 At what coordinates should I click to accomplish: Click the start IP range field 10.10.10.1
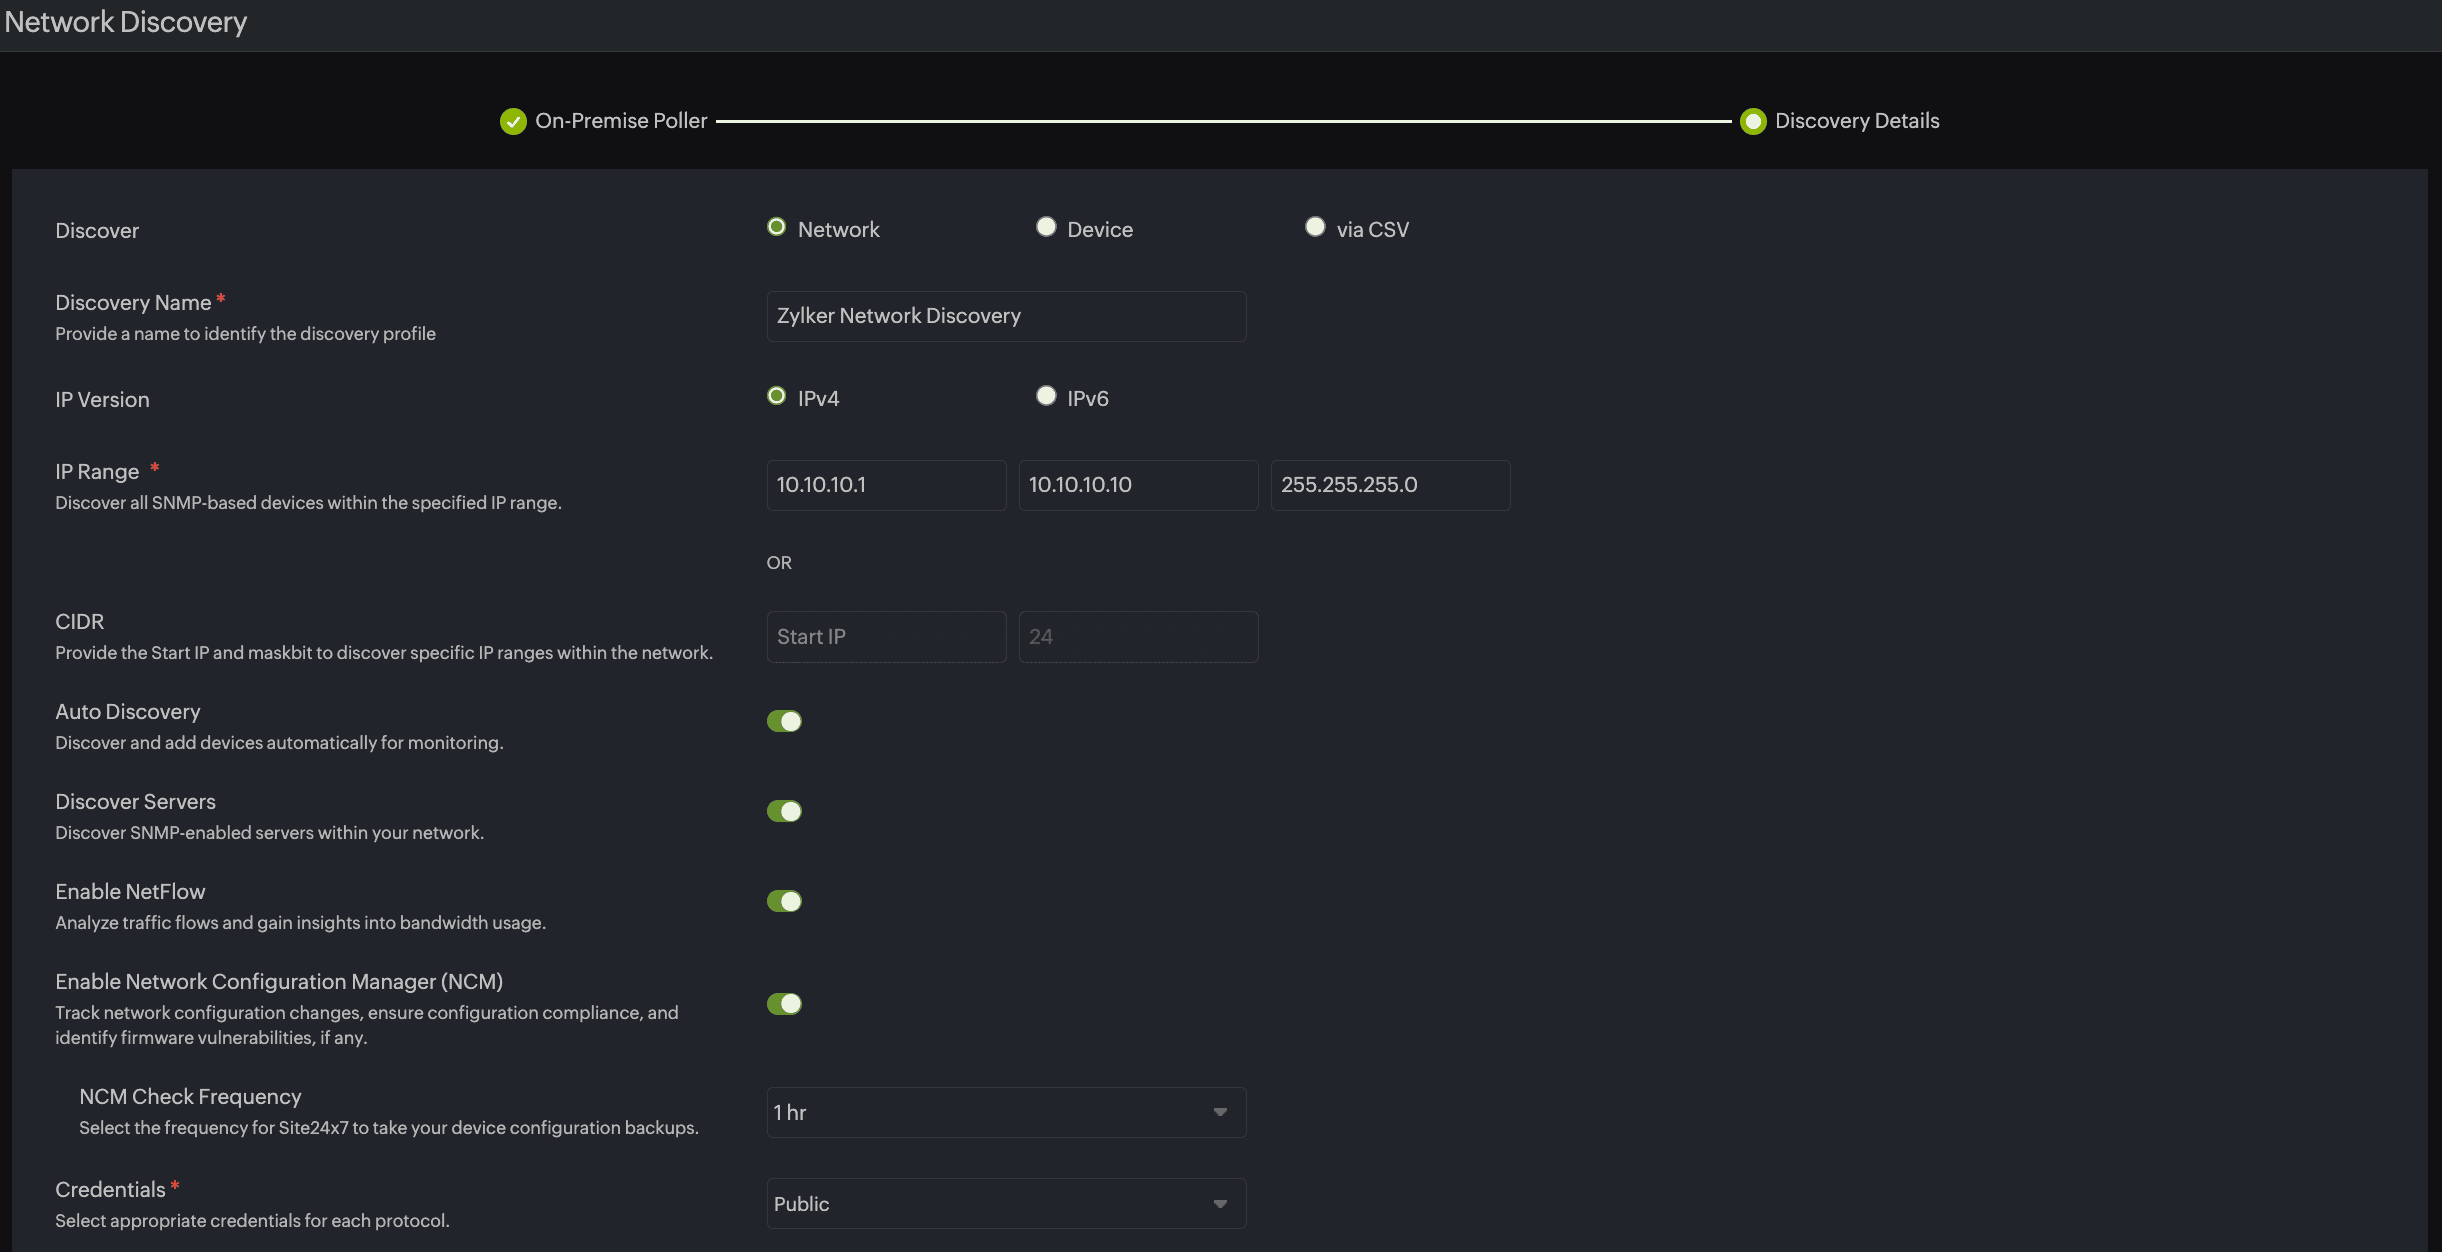click(885, 485)
